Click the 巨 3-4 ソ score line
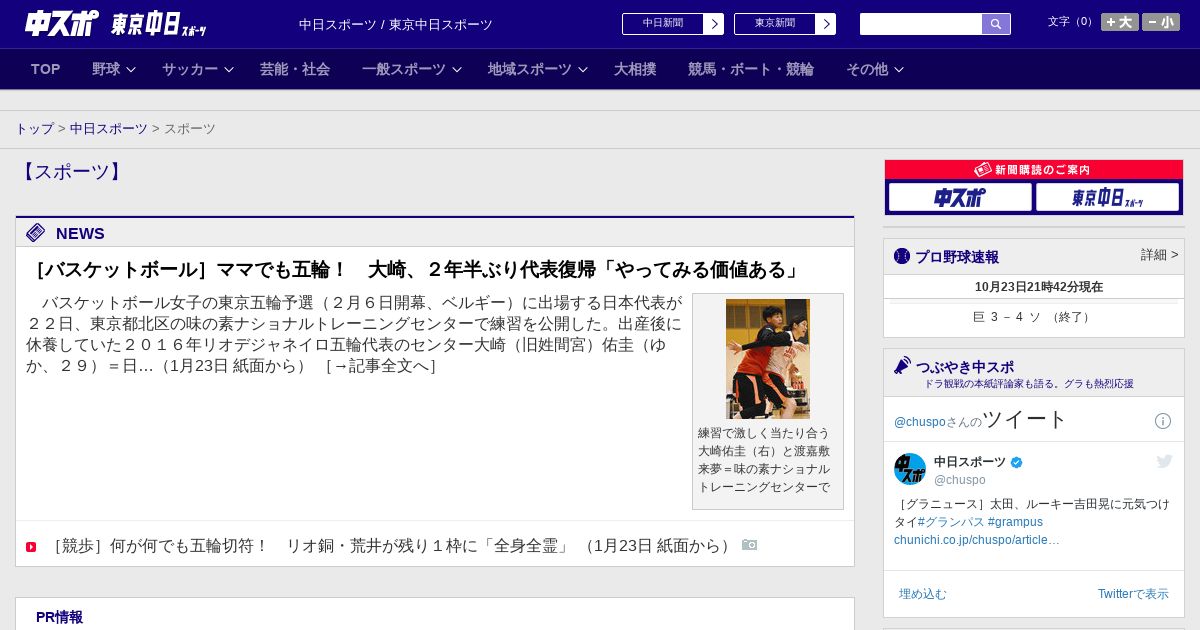This screenshot has height=630, width=1200. 1033,317
